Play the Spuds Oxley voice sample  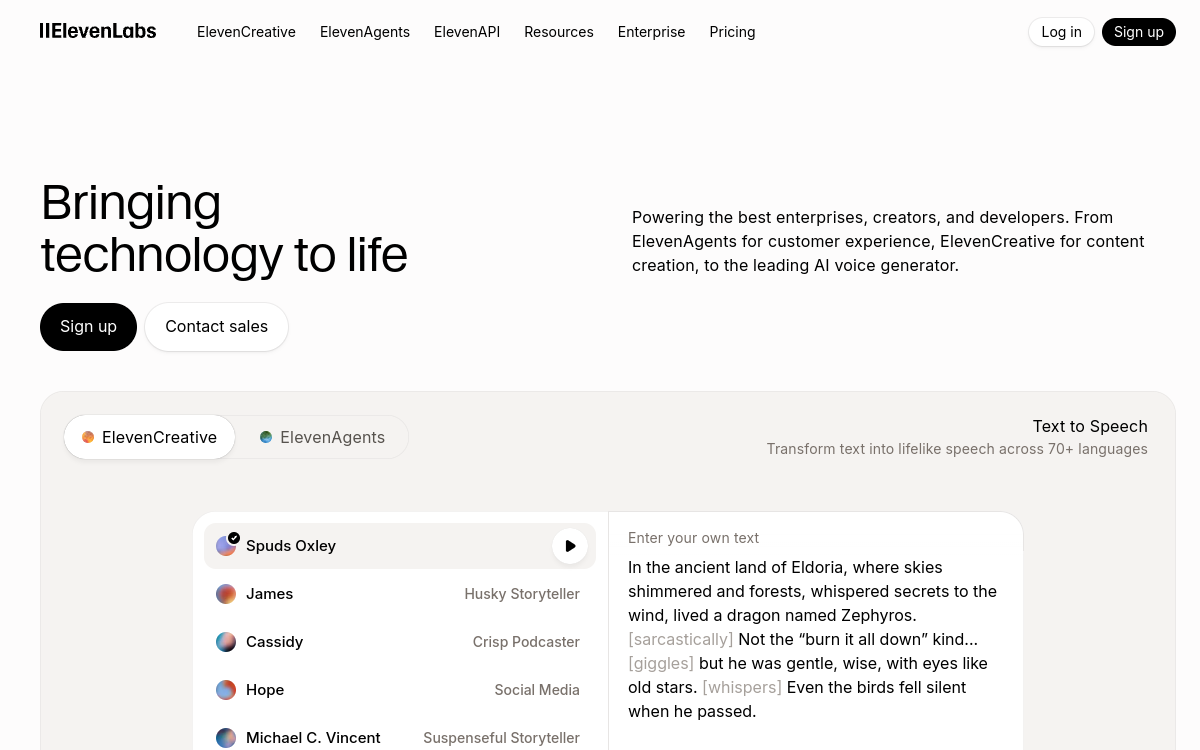pyautogui.click(x=570, y=546)
